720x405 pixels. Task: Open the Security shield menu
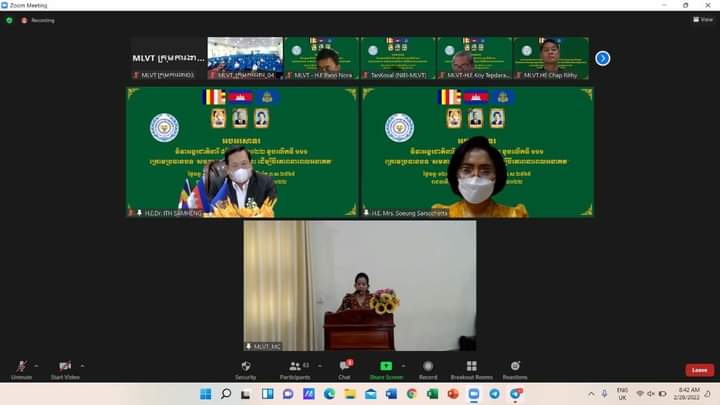tap(245, 368)
